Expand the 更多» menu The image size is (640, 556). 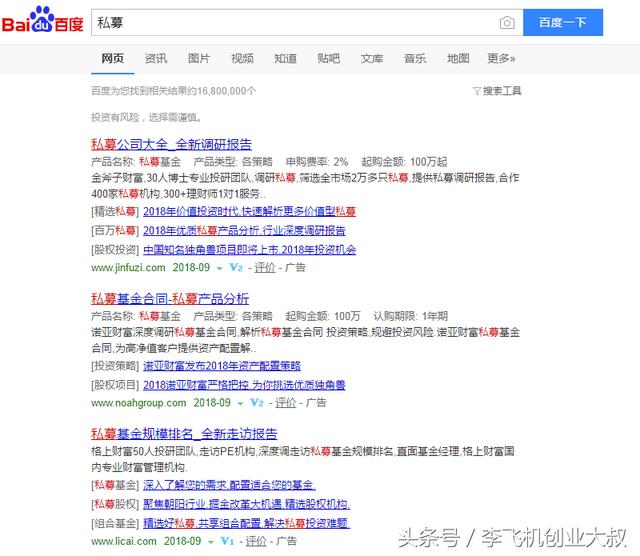click(x=501, y=58)
